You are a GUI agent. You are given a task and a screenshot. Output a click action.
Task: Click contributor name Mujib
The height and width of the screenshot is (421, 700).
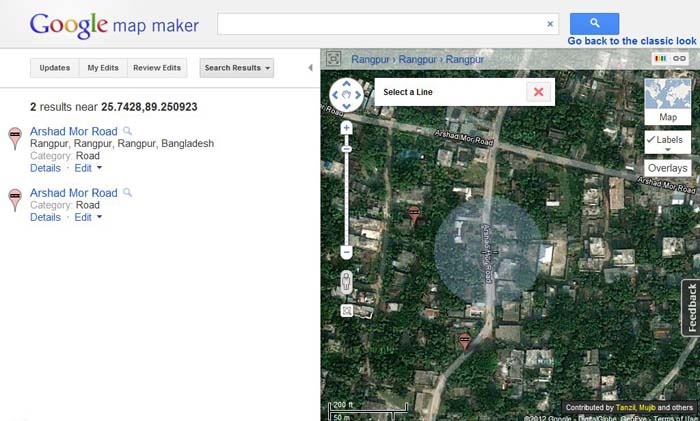(647, 408)
